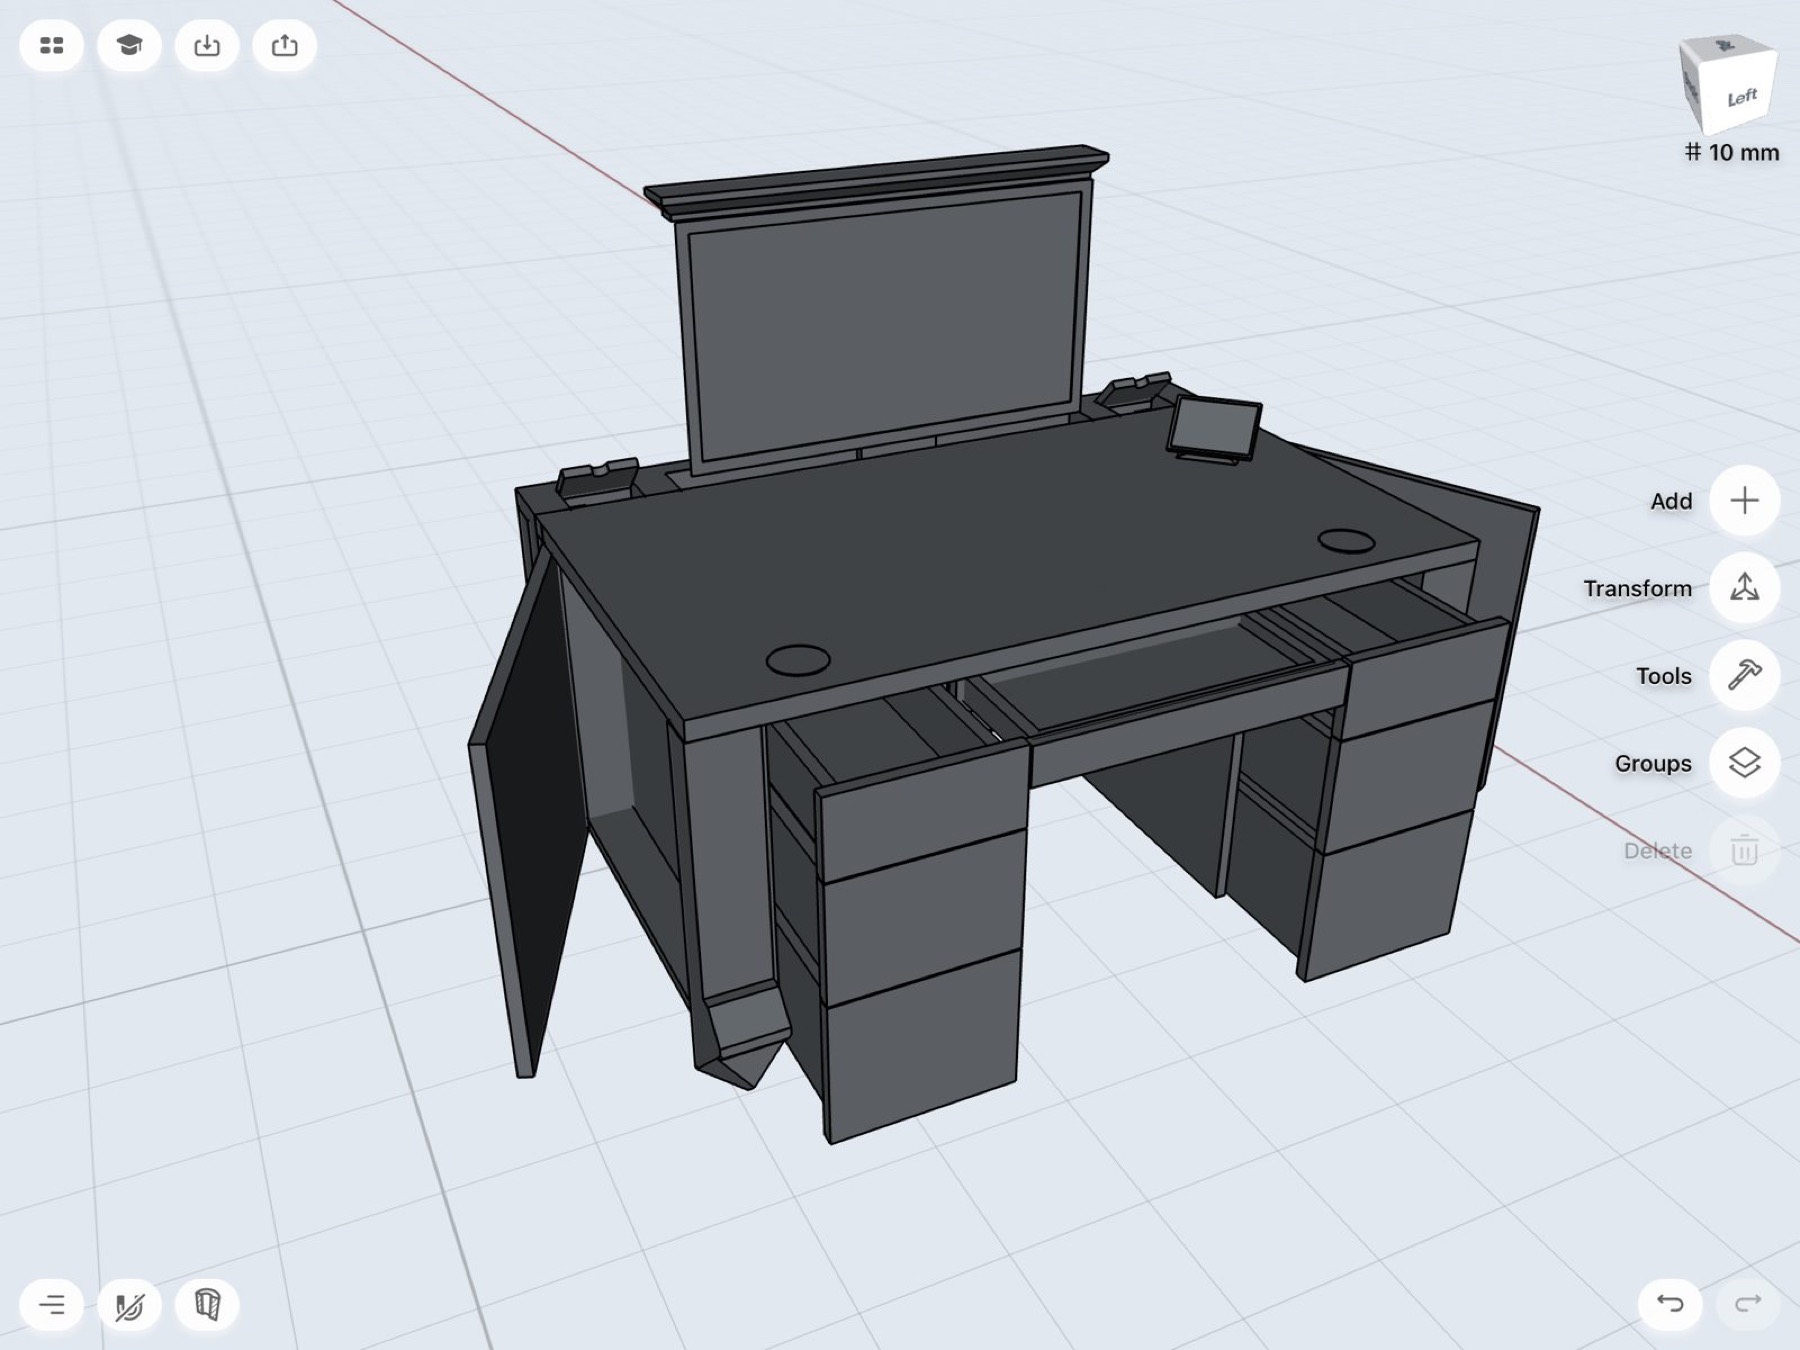Open the designs dashboard grid icon
Screen dimensions: 1800x1350
[52, 46]
